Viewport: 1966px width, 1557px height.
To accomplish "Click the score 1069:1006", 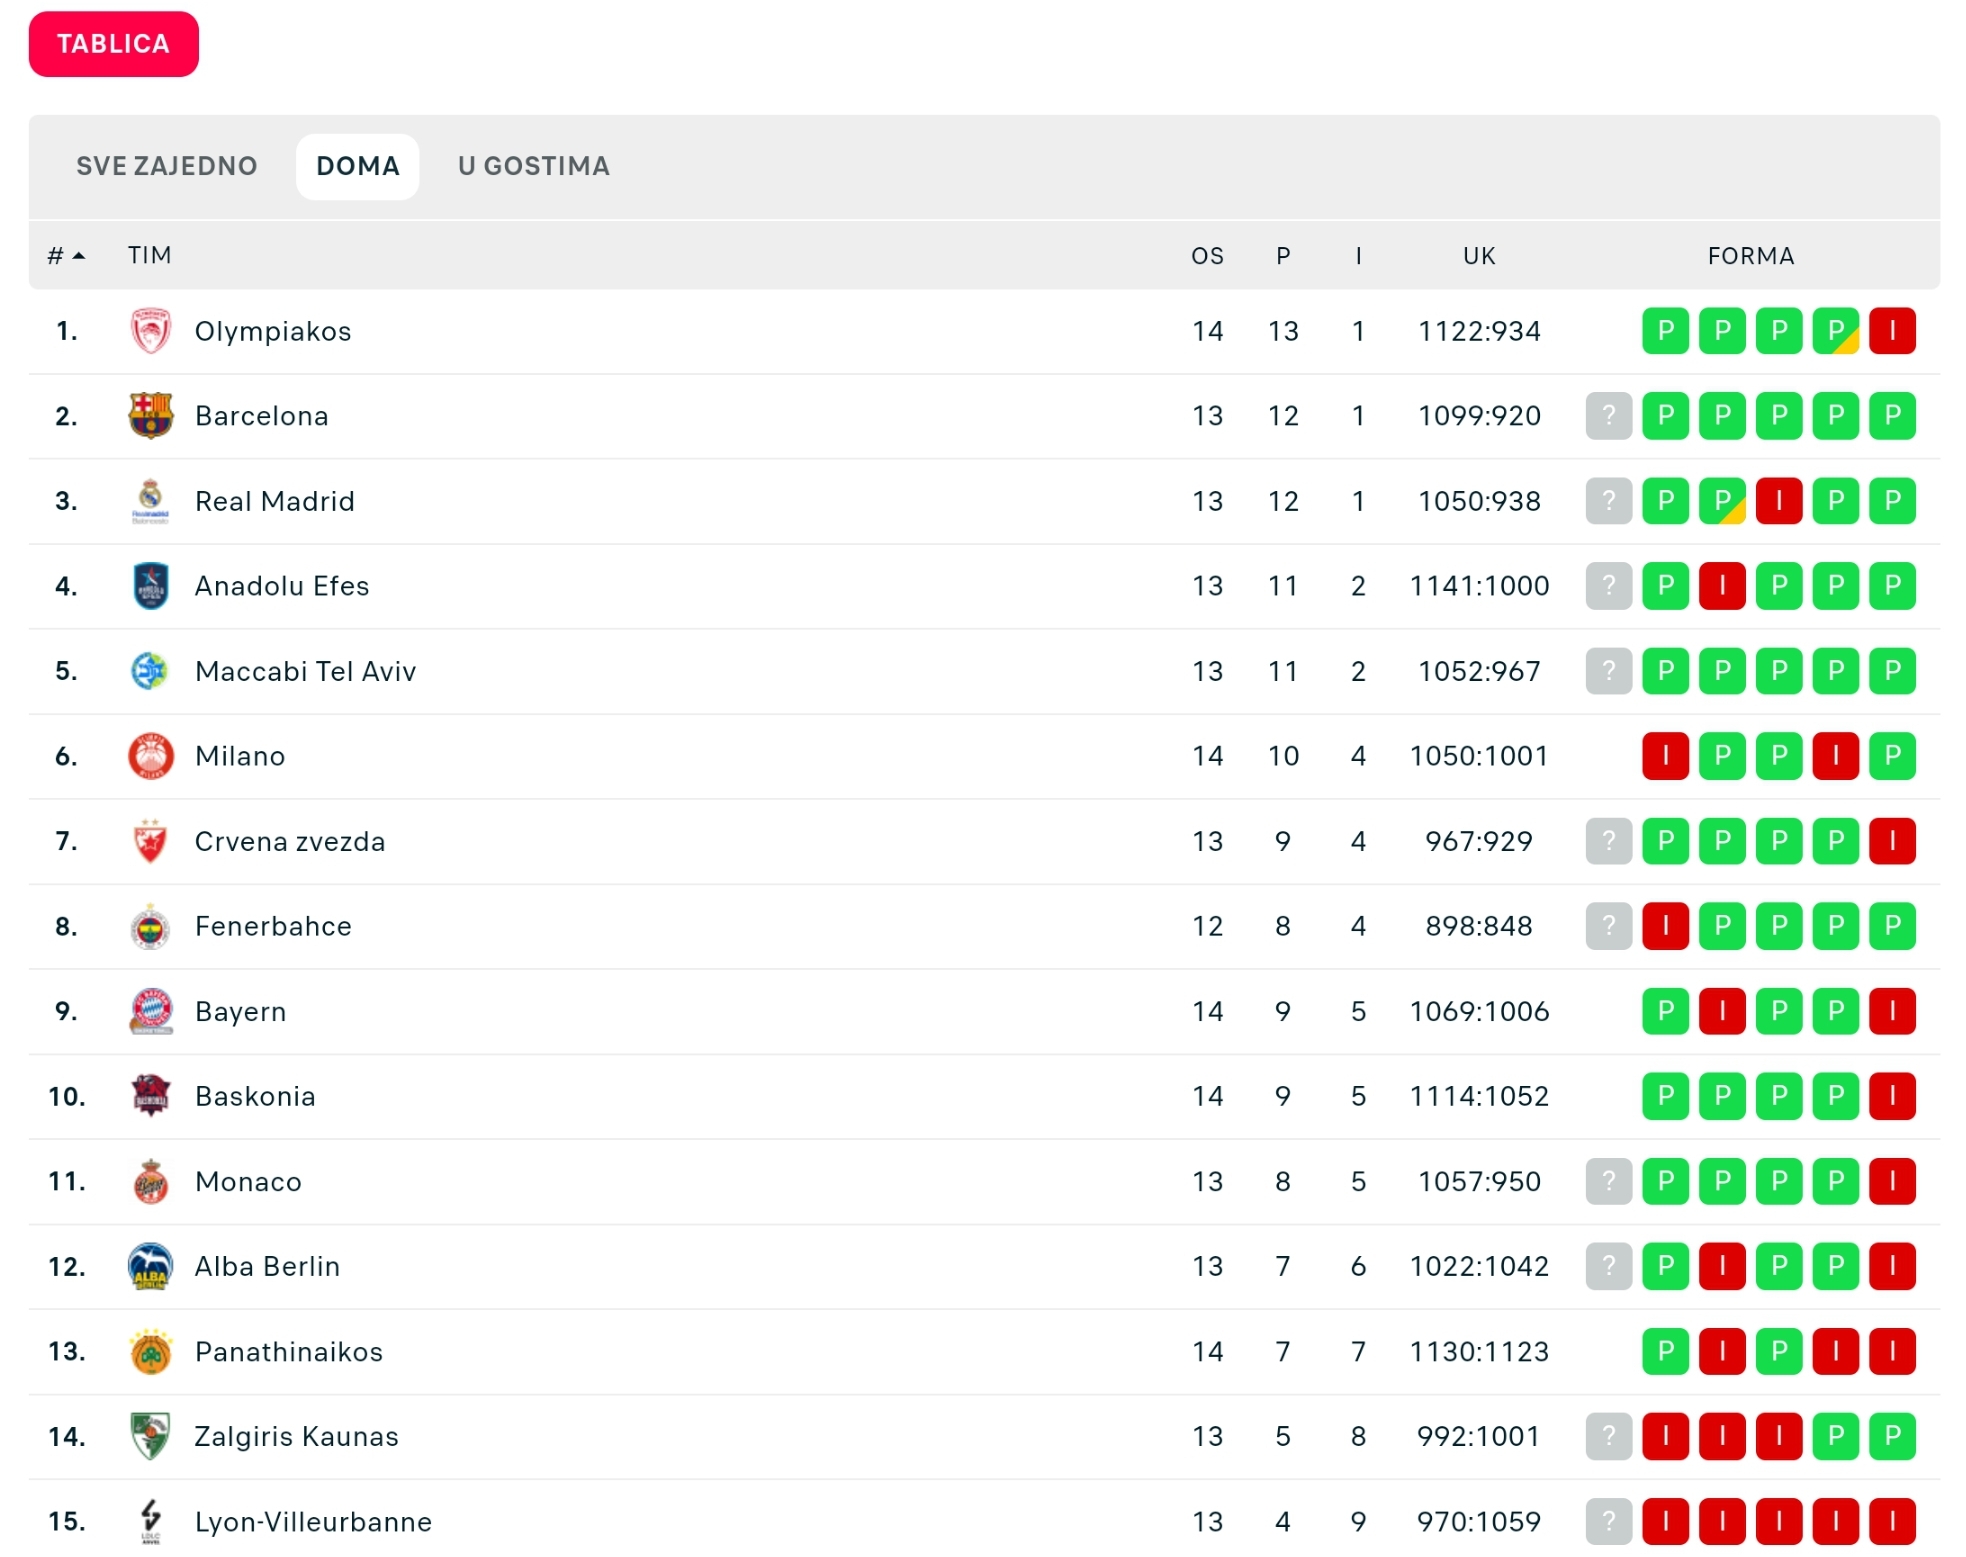I will point(1479,1012).
